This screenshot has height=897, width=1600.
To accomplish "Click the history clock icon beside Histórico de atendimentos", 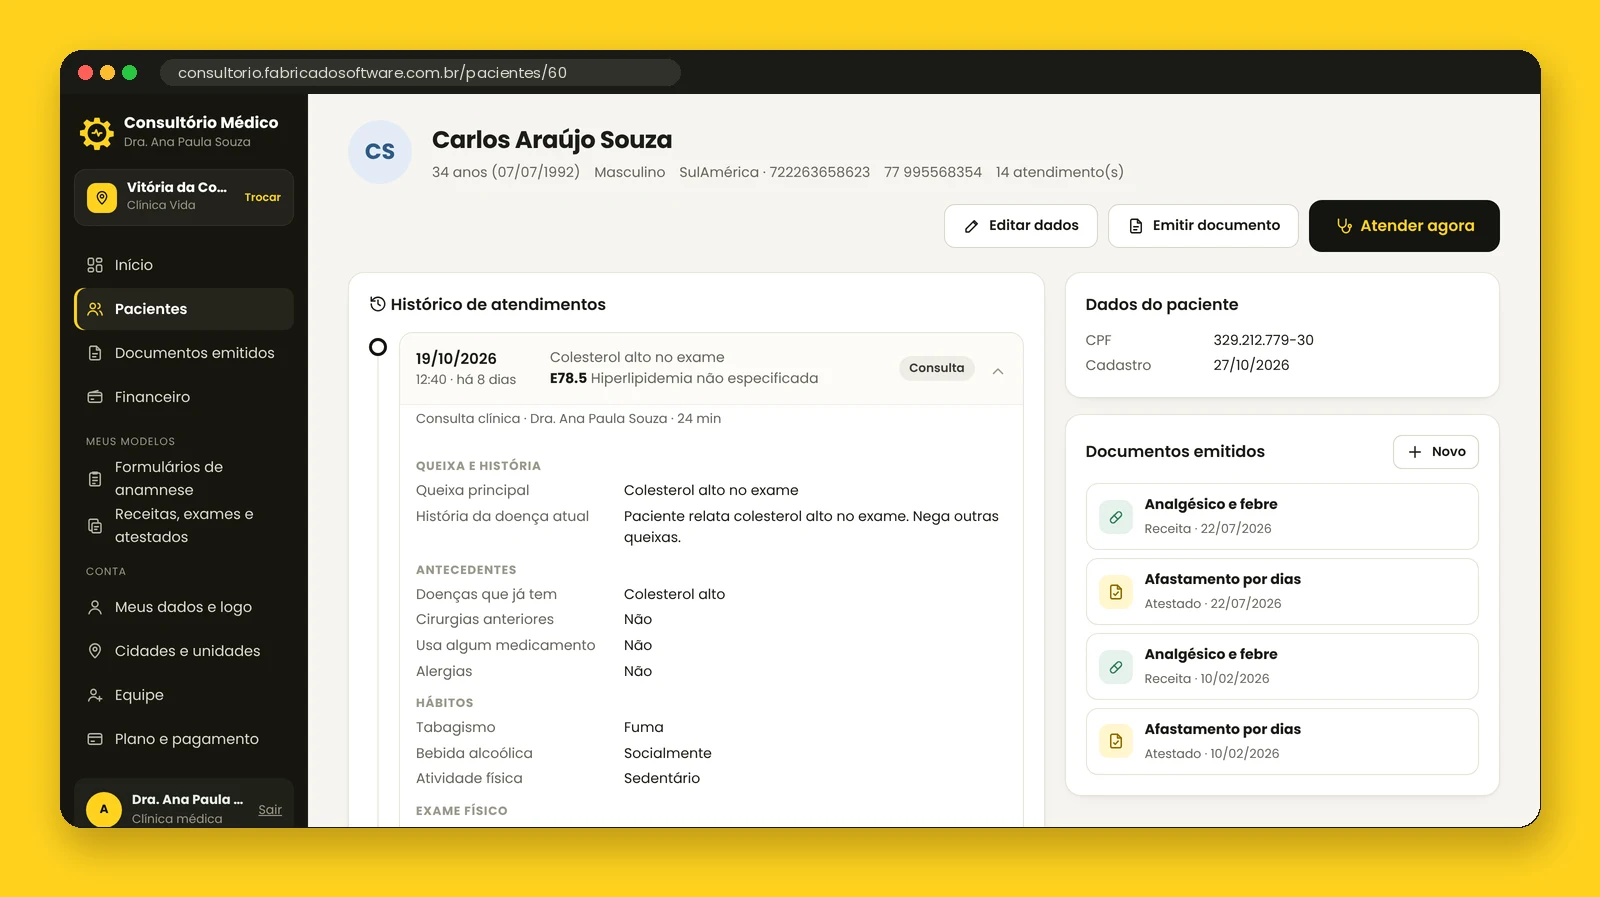I will (378, 304).
